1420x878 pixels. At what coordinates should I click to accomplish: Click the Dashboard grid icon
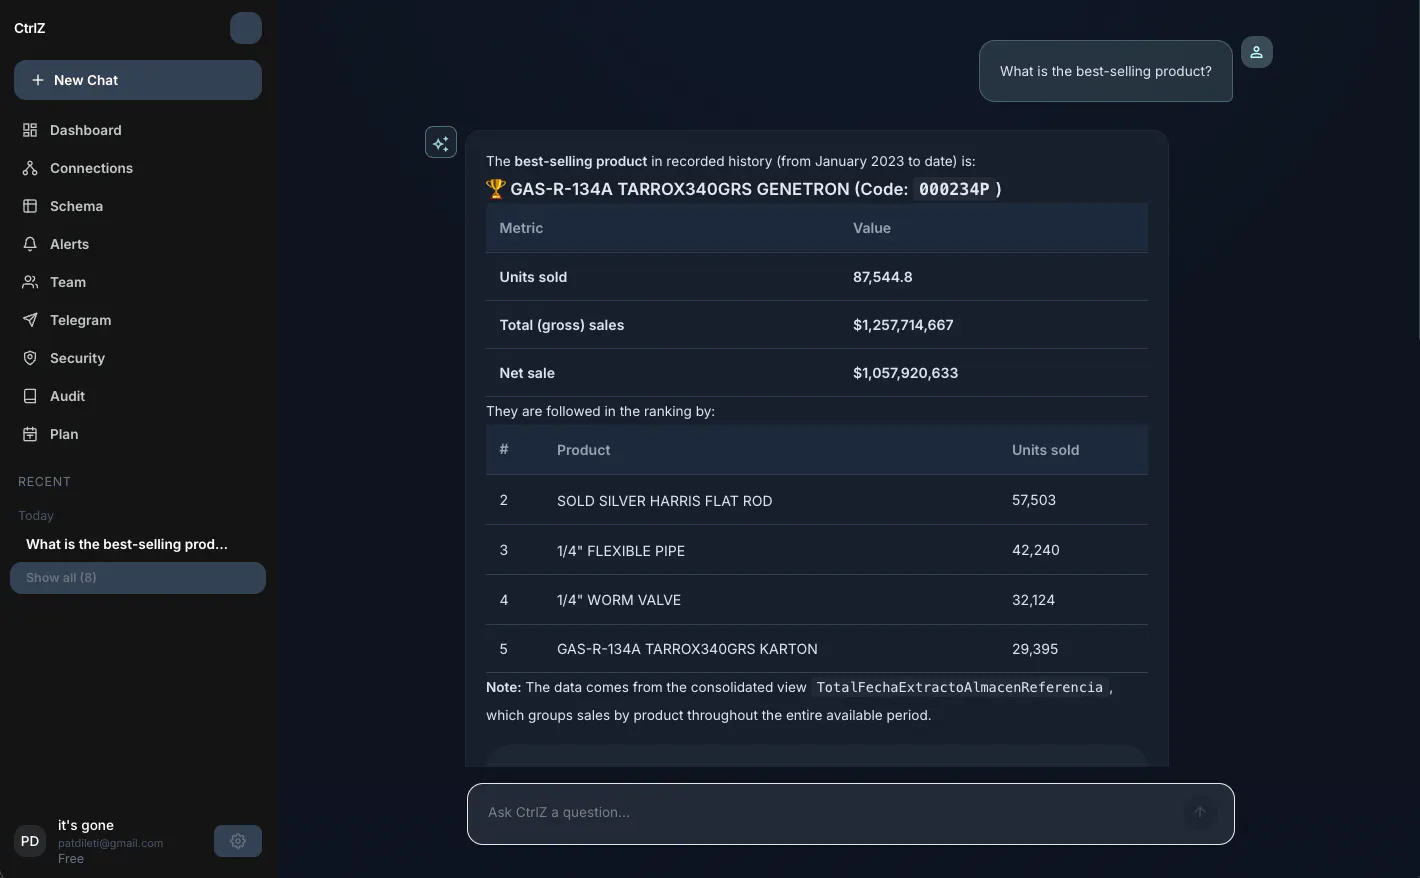[30, 130]
